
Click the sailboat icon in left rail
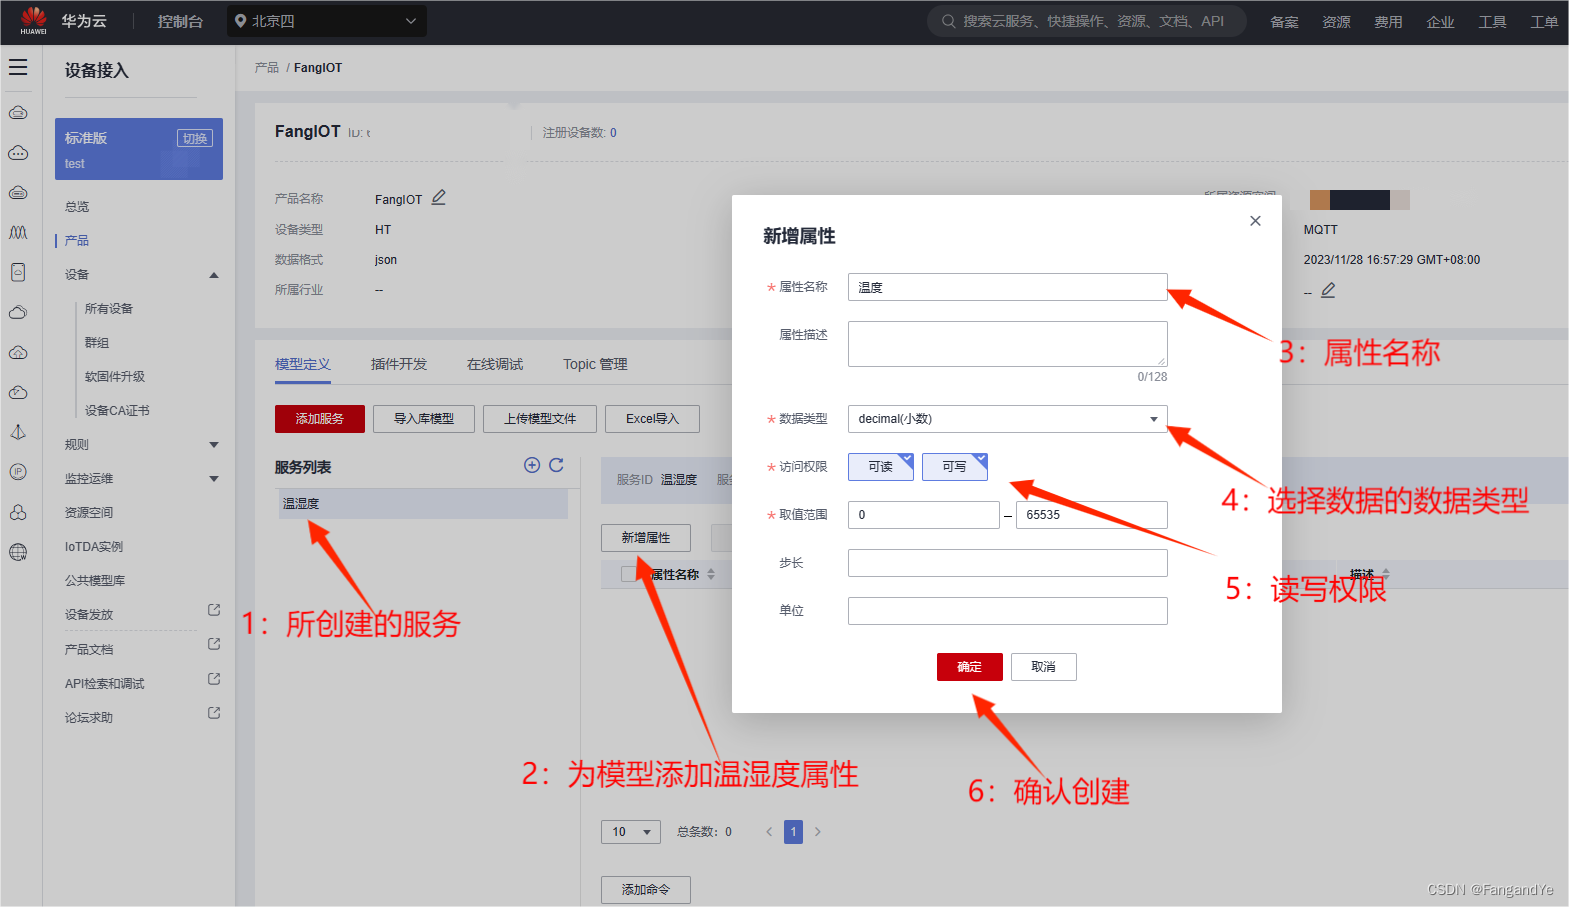(18, 432)
